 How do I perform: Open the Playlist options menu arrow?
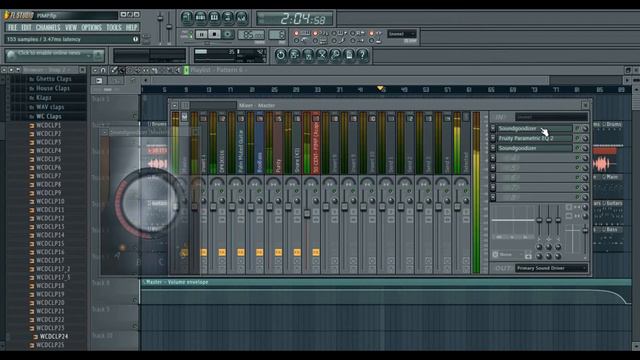(x=95, y=70)
